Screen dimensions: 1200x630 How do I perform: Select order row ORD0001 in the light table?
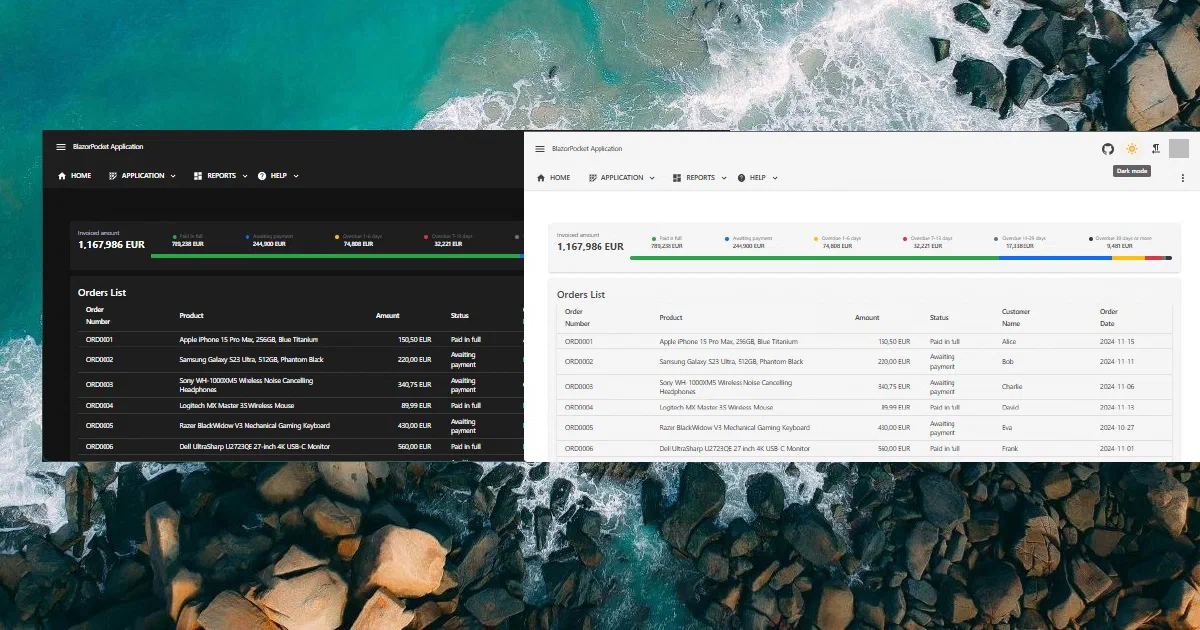(864, 342)
